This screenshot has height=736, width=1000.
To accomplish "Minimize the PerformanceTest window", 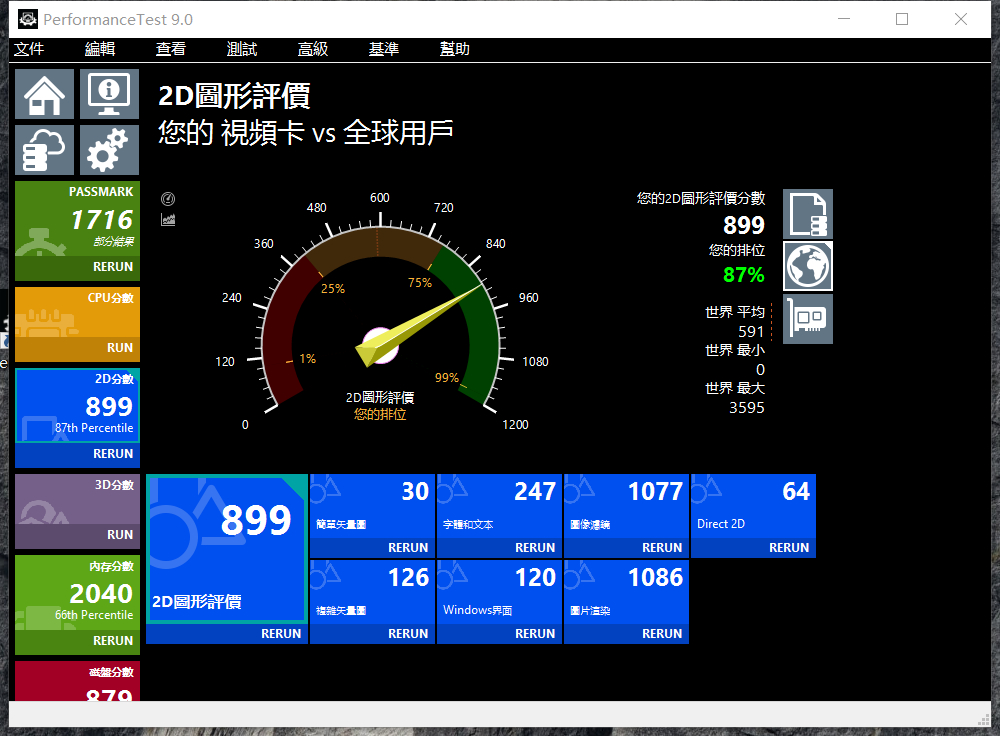I will pyautogui.click(x=844, y=19).
